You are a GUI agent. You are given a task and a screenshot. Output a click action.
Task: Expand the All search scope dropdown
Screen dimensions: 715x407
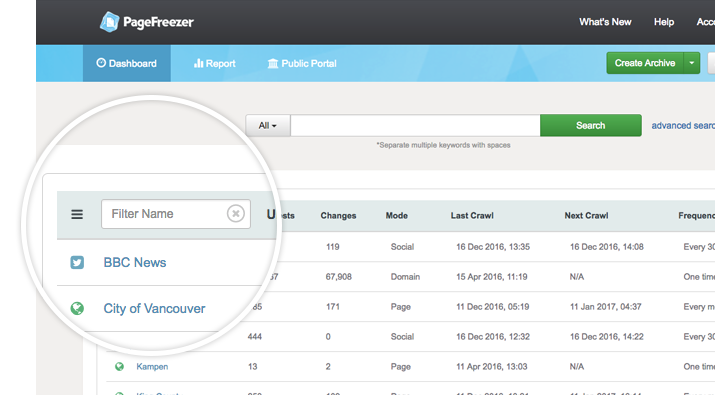[x=268, y=126]
